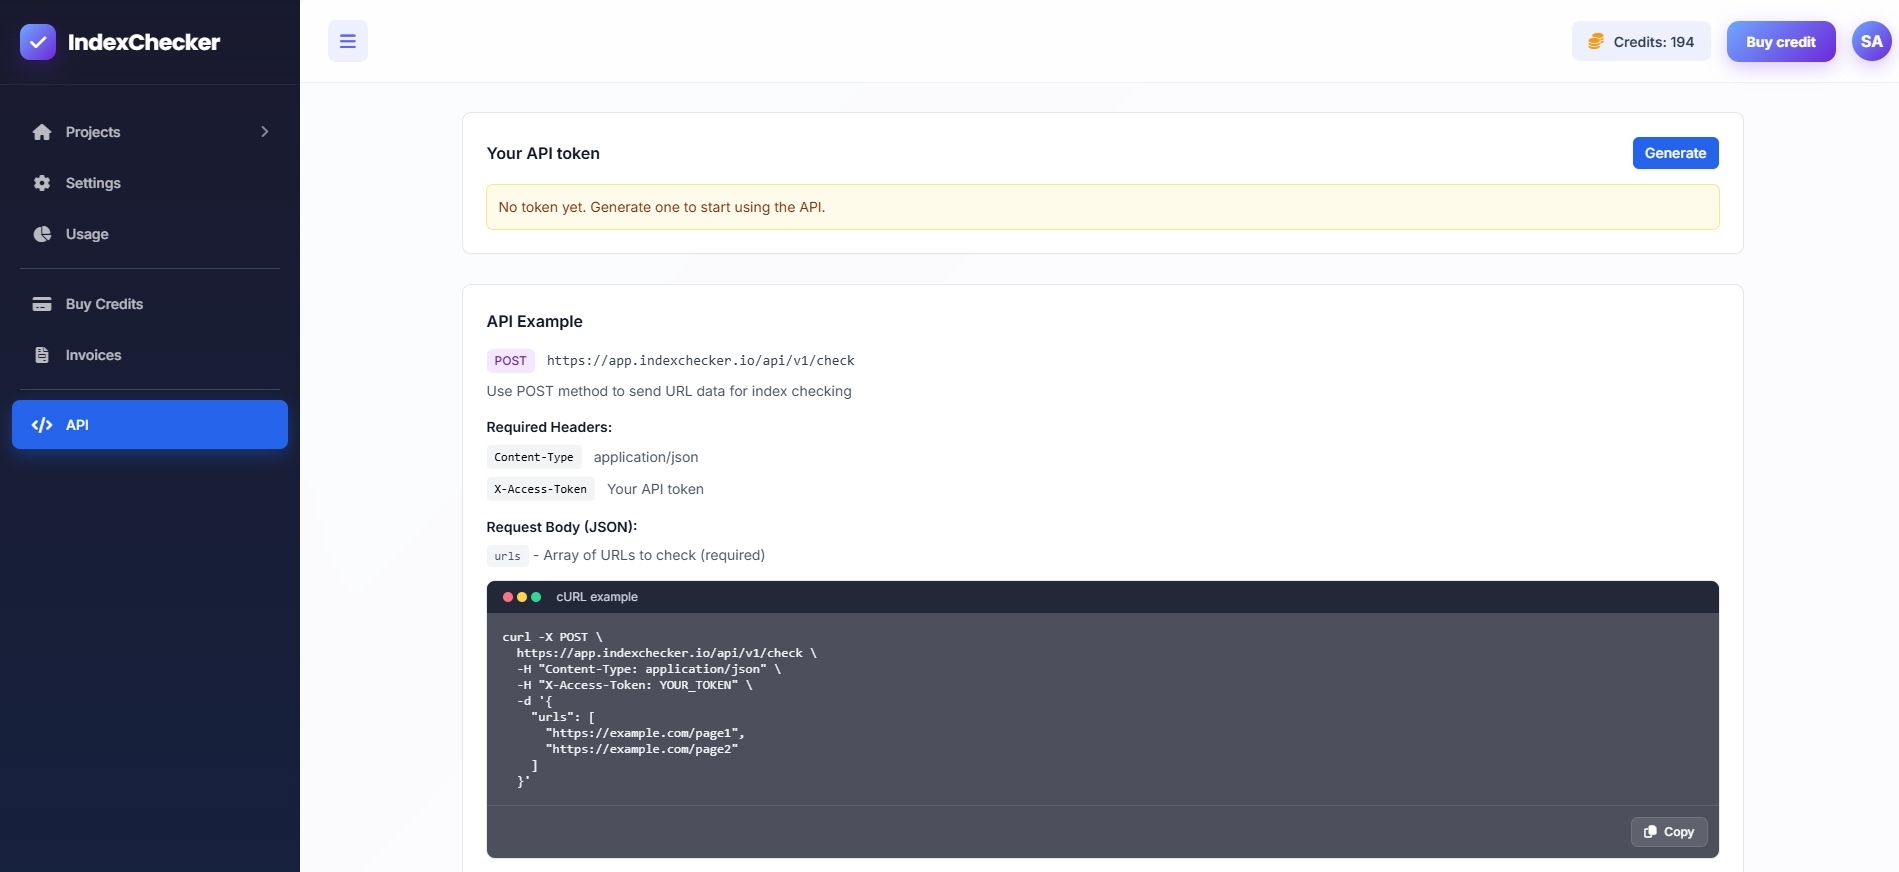Click the Buy Credits card icon

[x=42, y=304]
